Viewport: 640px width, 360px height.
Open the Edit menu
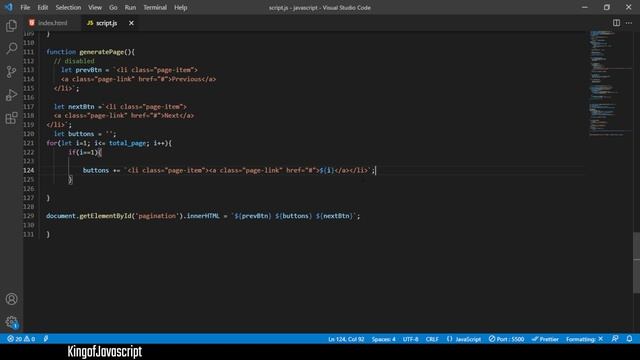[x=42, y=7]
